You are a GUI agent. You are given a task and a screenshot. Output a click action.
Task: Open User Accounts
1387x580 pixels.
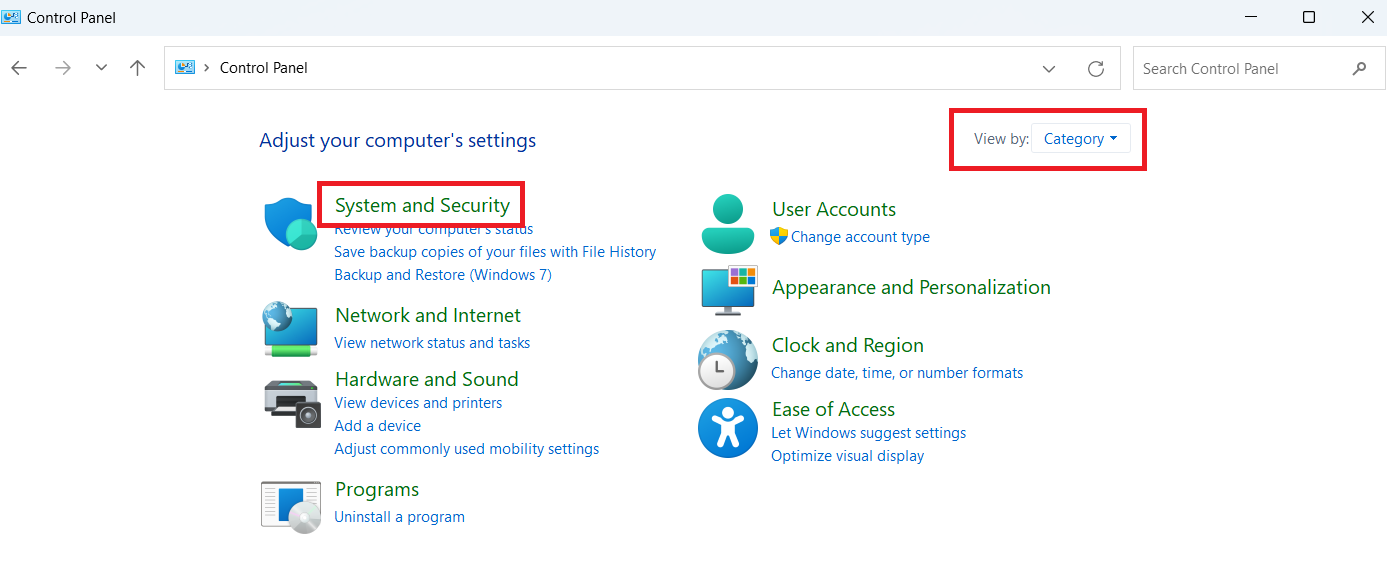pos(834,209)
